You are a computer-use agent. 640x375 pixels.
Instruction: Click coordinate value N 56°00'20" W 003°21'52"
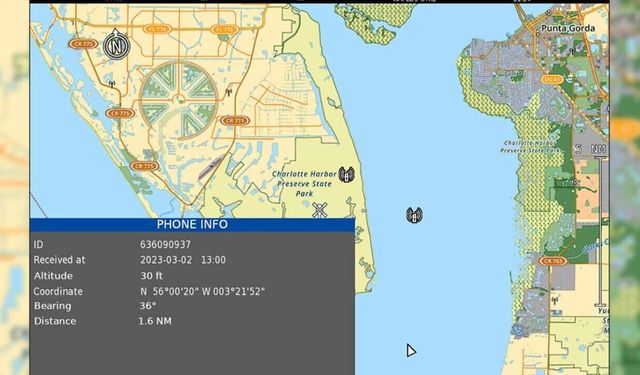[x=202, y=291]
